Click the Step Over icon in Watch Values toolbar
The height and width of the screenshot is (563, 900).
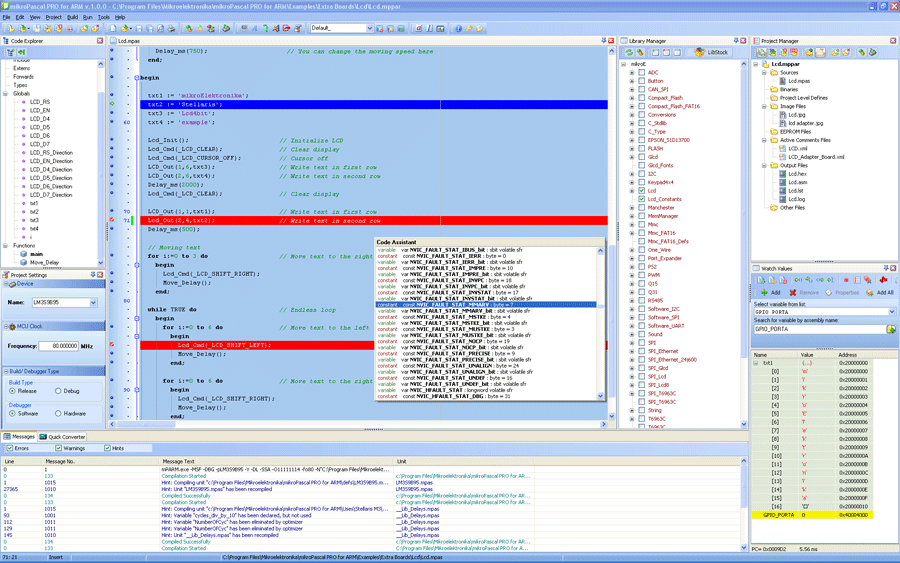(809, 280)
